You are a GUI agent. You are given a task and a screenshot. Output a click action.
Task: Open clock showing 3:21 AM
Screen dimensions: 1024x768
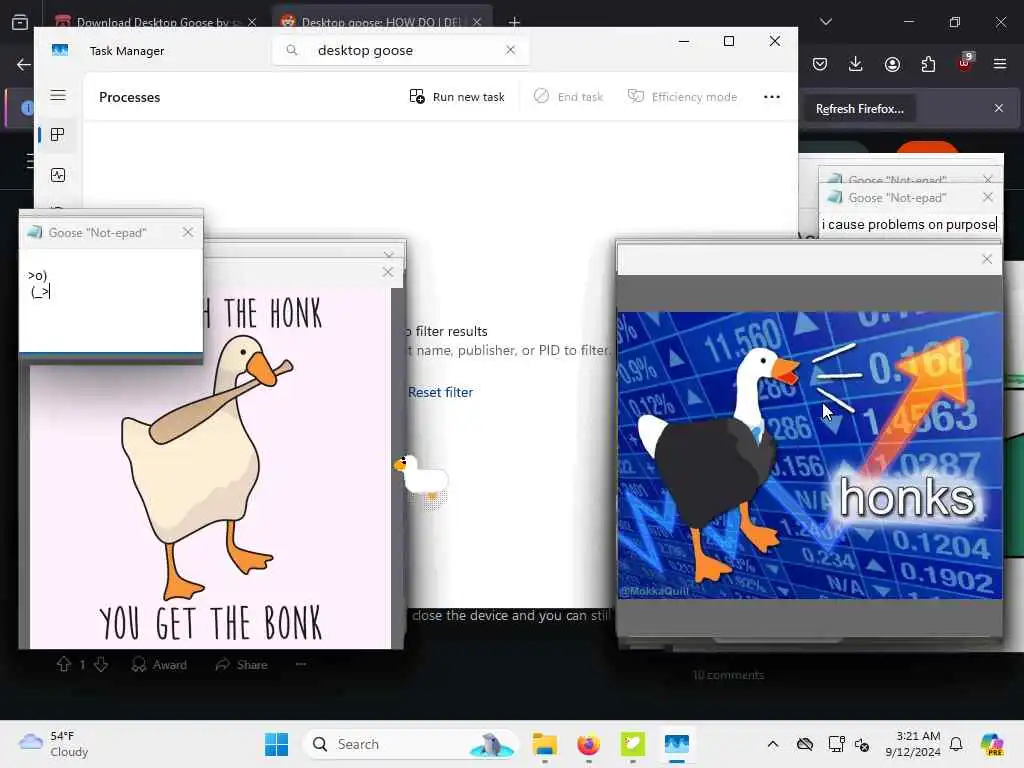913,744
